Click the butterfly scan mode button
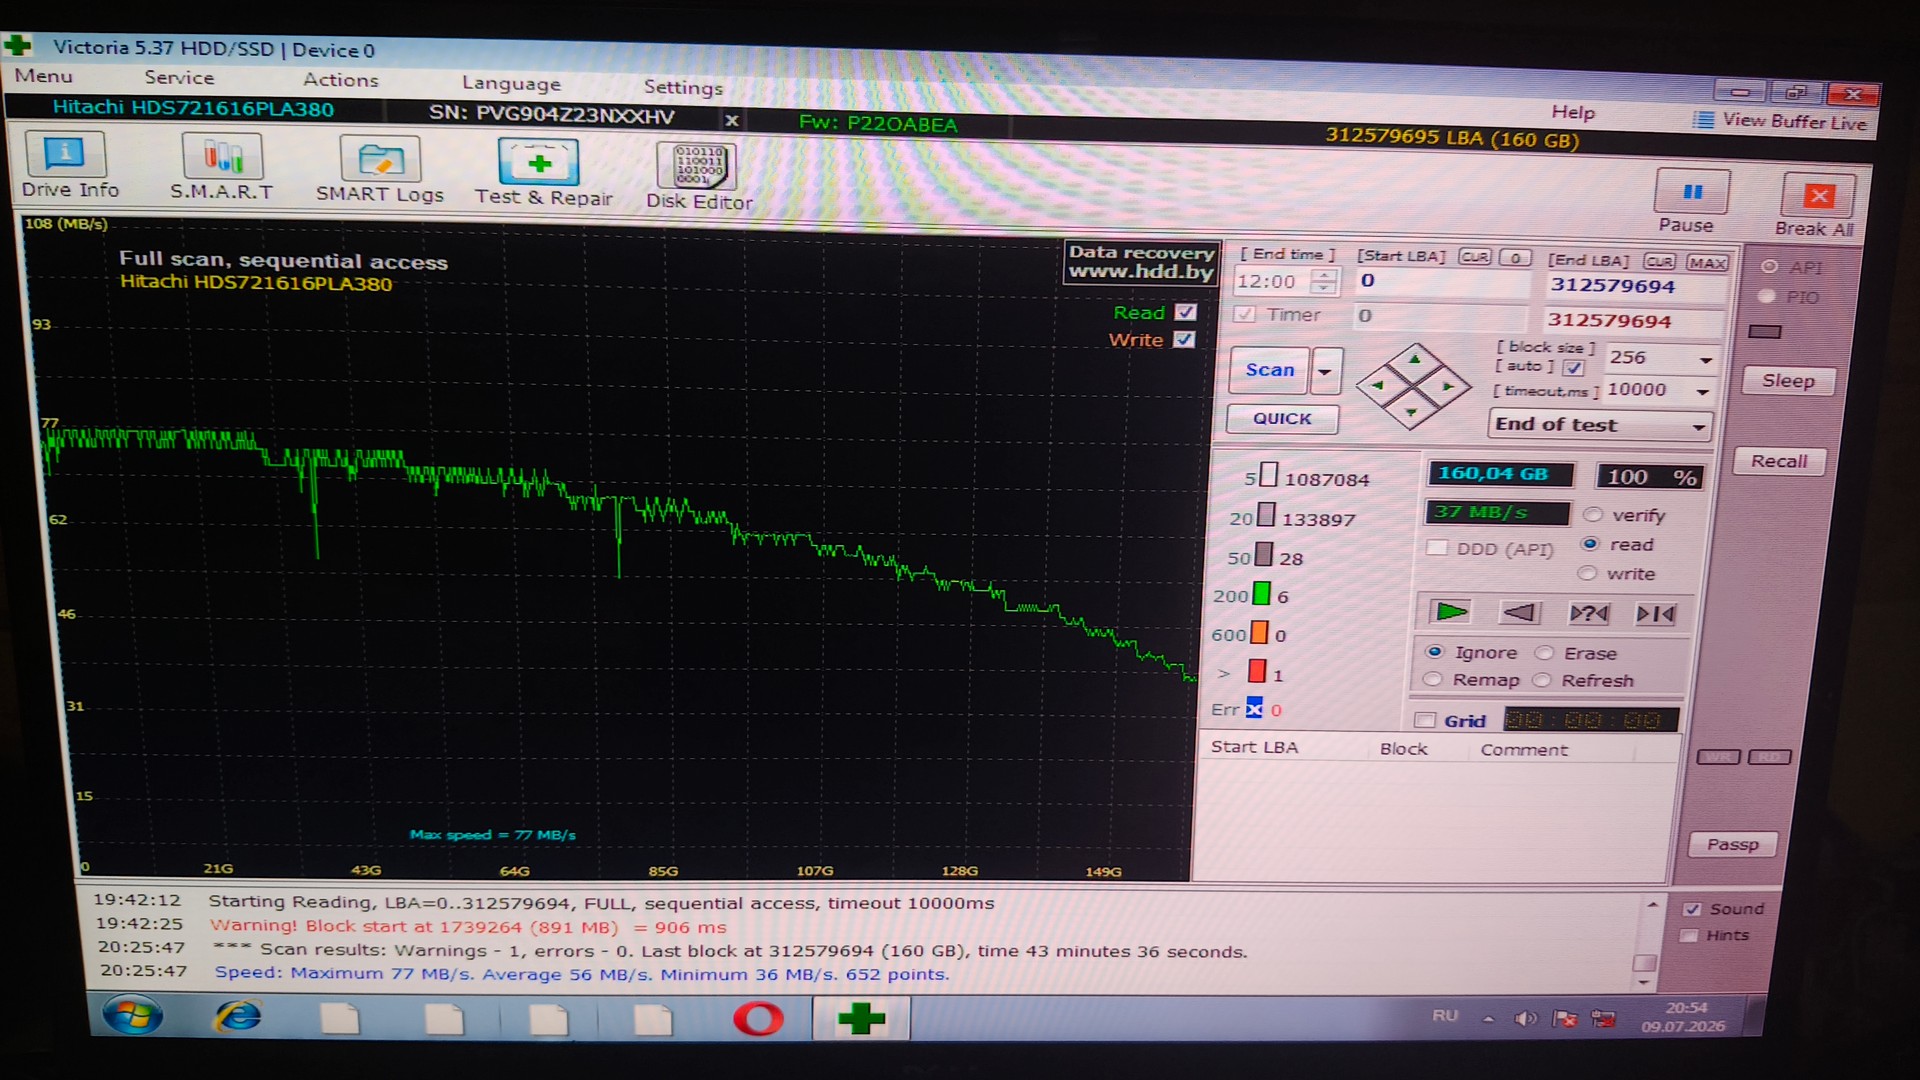The width and height of the screenshot is (1920, 1080). pos(1655,614)
